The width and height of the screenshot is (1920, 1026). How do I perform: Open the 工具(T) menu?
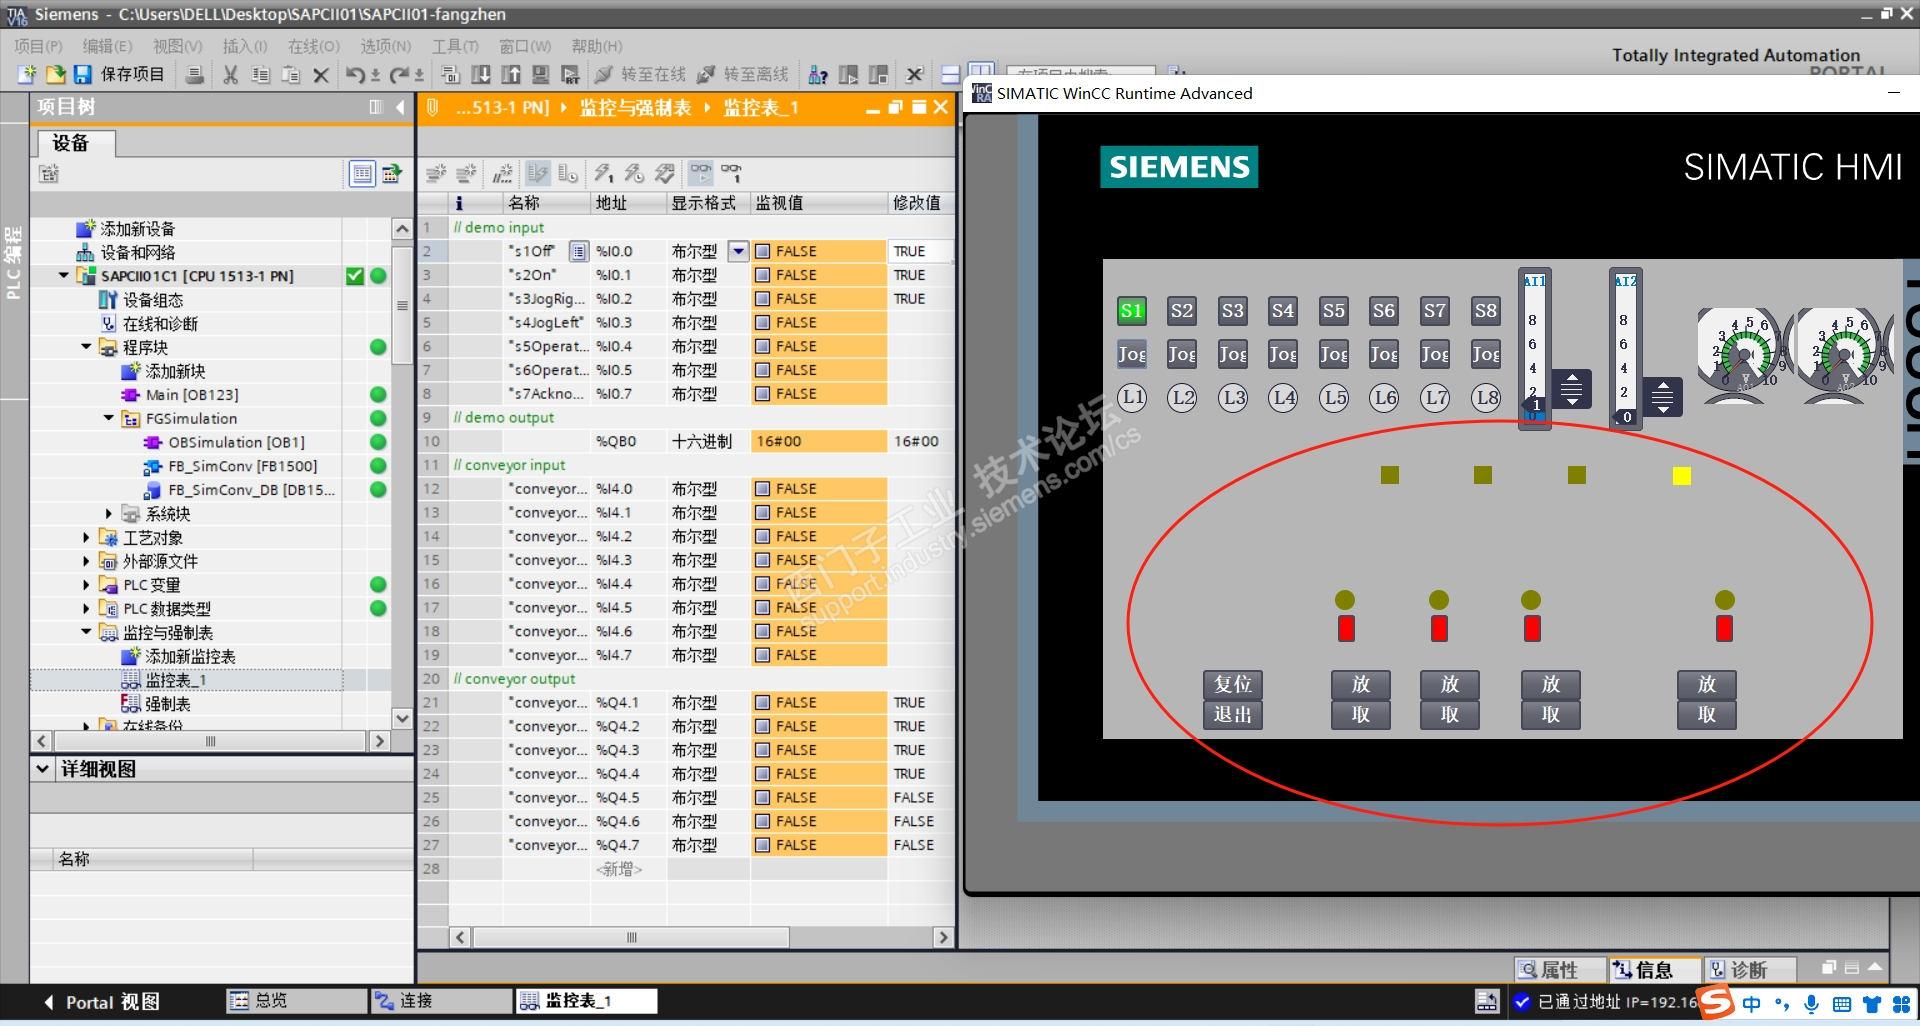click(455, 46)
